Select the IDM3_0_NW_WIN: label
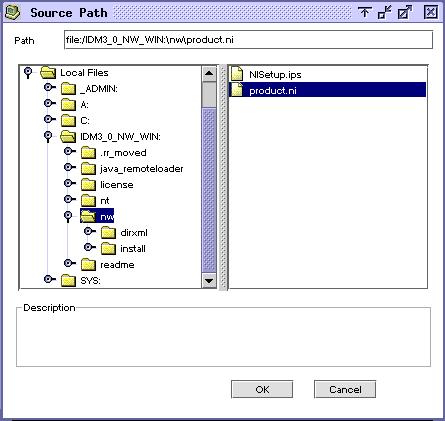445x421 pixels. [x=120, y=137]
